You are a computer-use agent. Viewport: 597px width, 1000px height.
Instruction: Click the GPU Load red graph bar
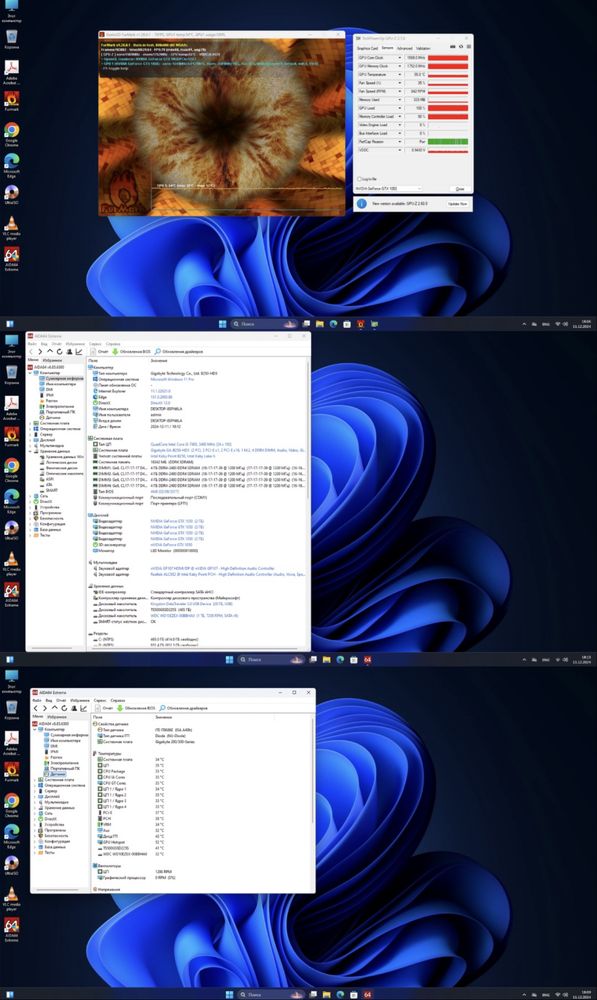(448, 108)
